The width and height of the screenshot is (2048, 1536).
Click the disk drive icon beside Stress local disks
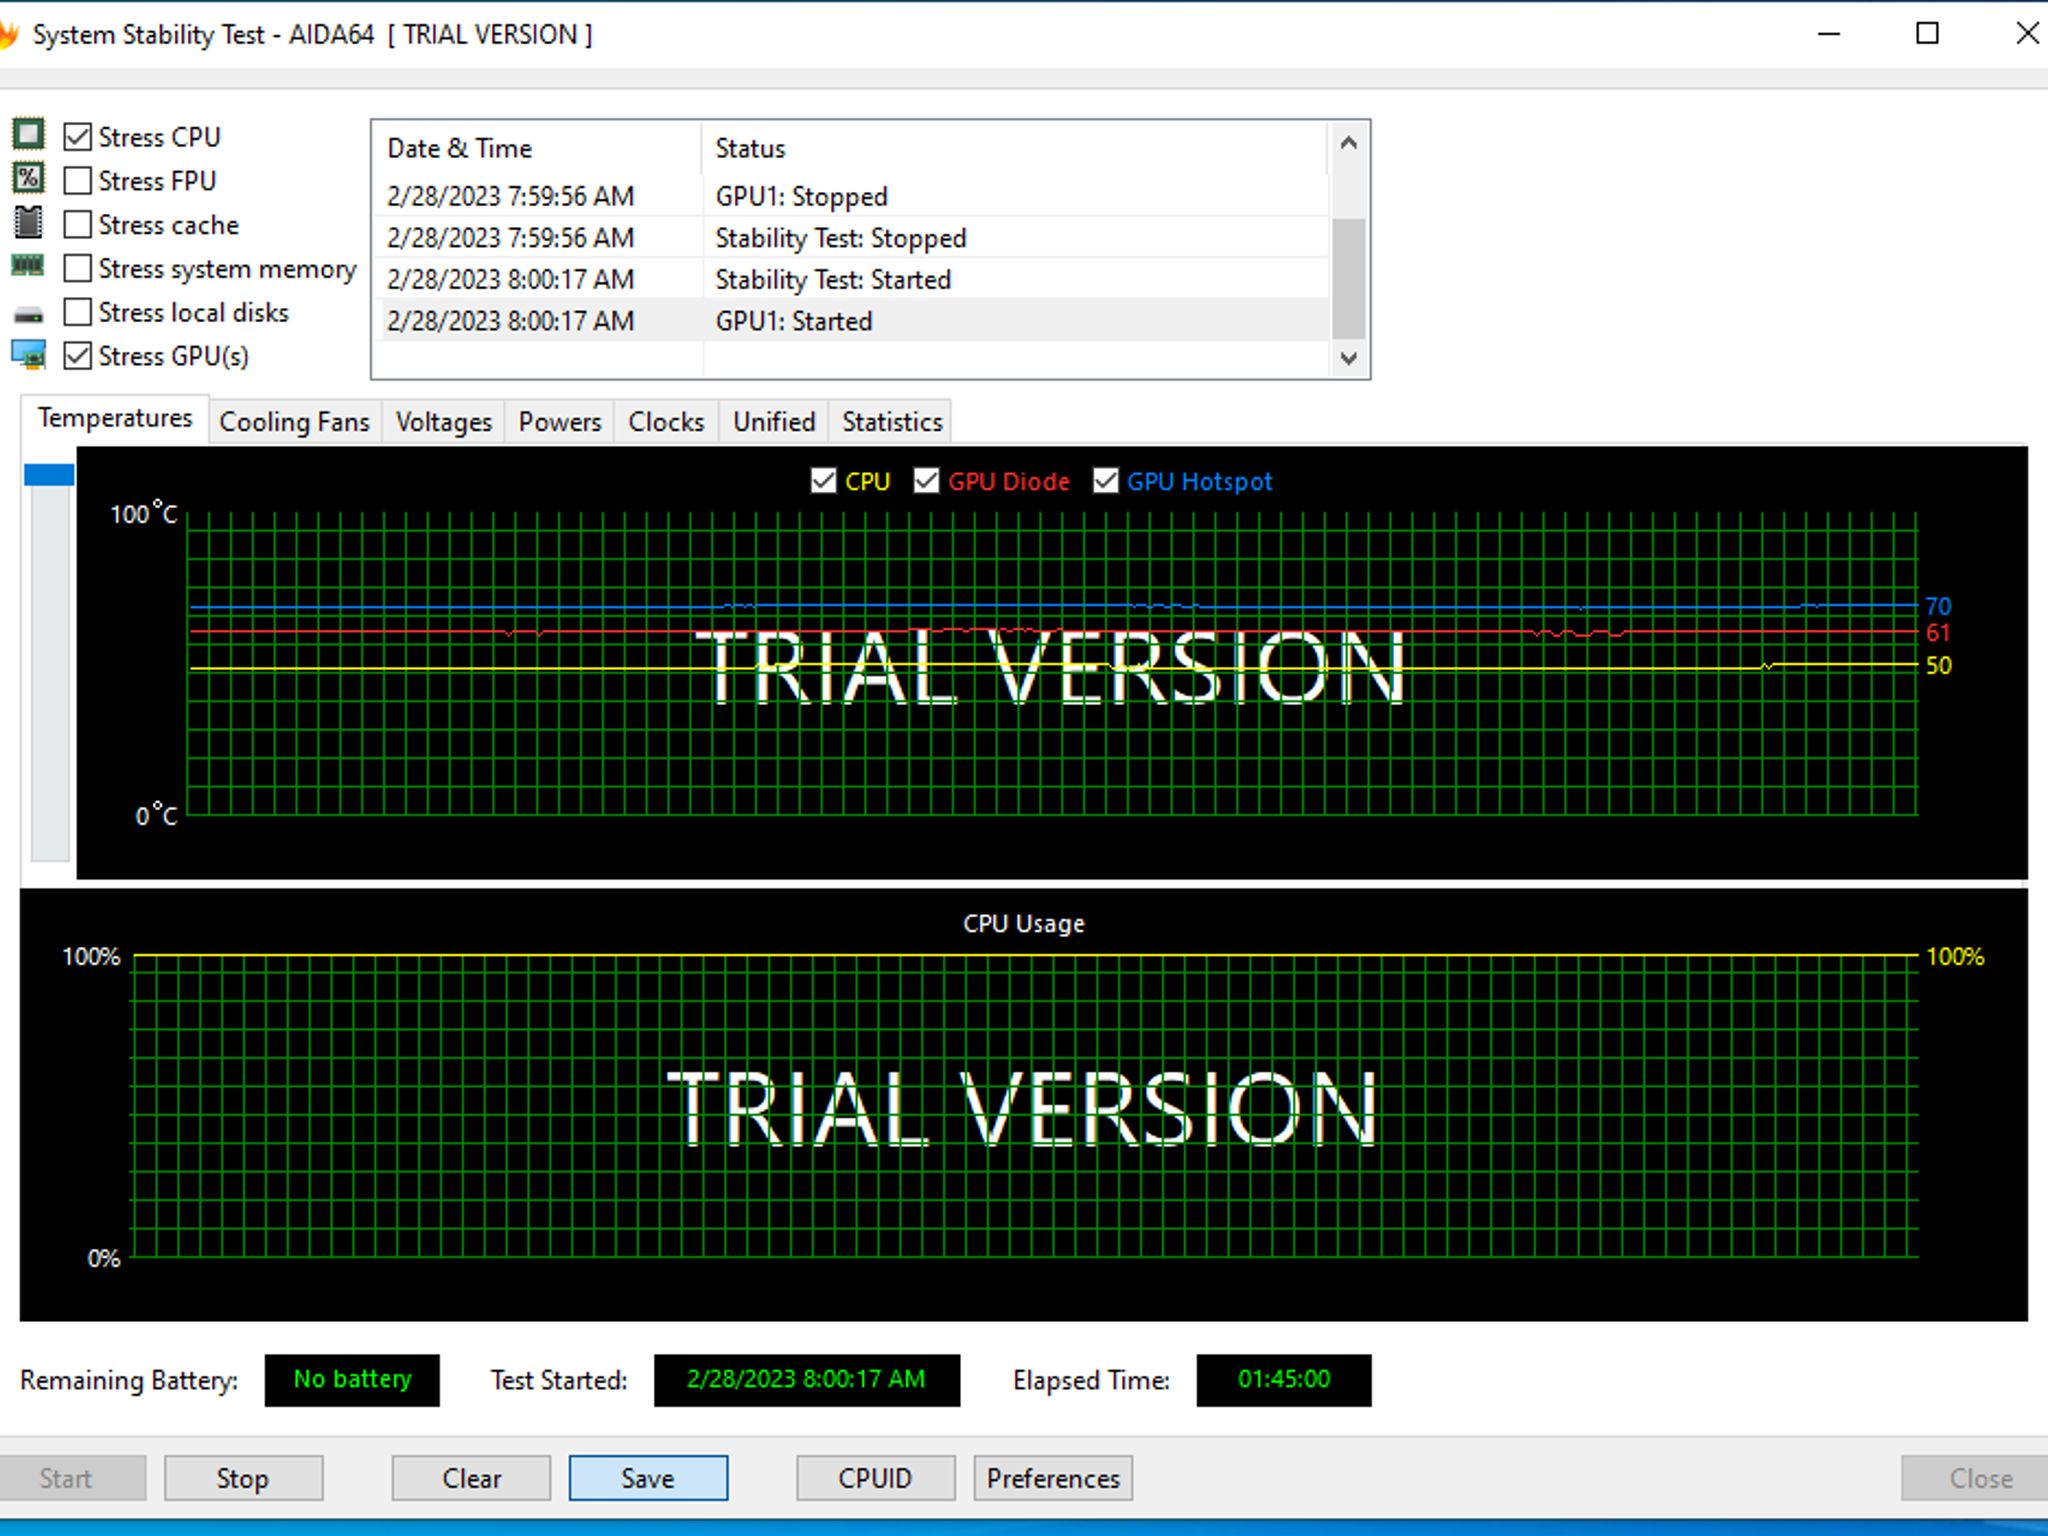coord(28,316)
